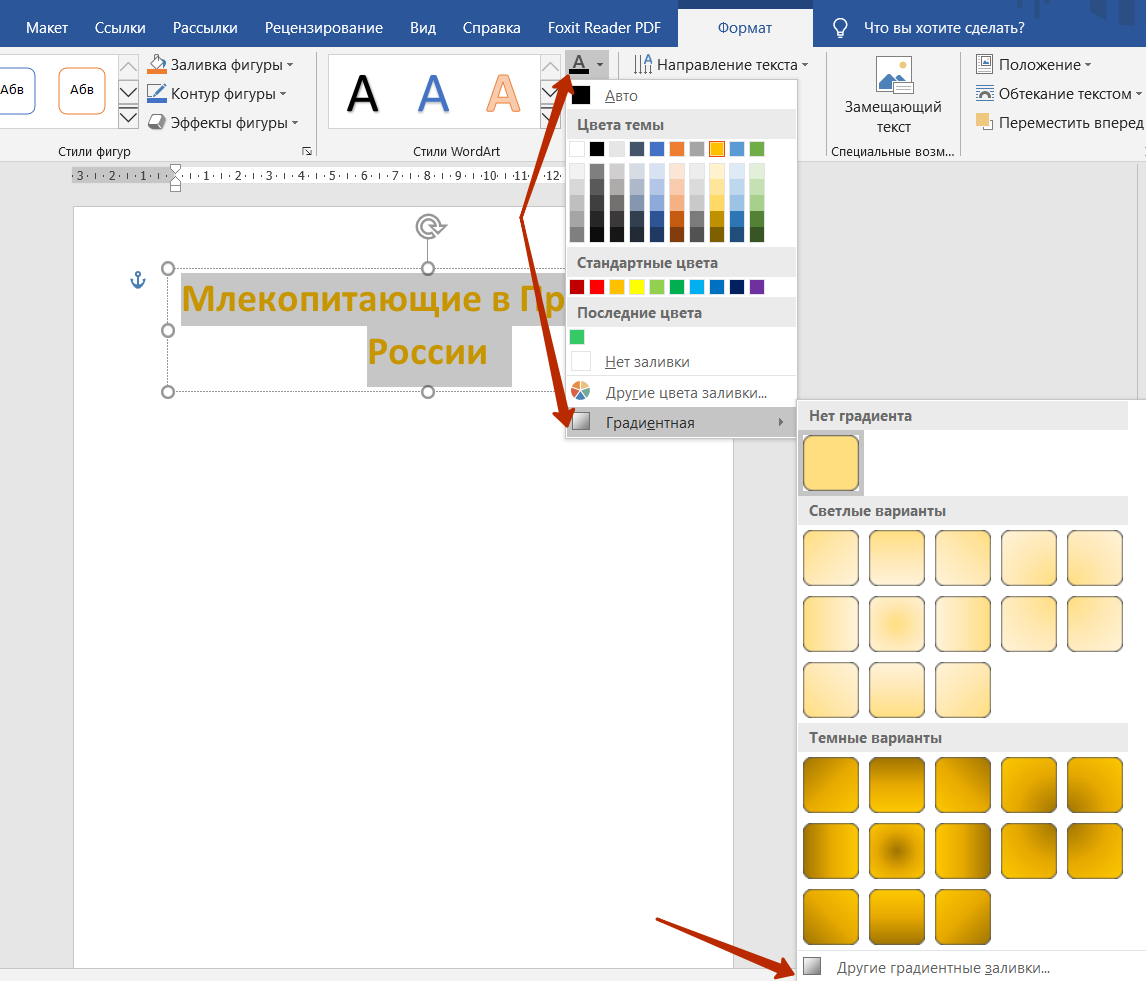Pick the recent green color swatch
The height and width of the screenshot is (981, 1146).
pyautogui.click(x=577, y=337)
